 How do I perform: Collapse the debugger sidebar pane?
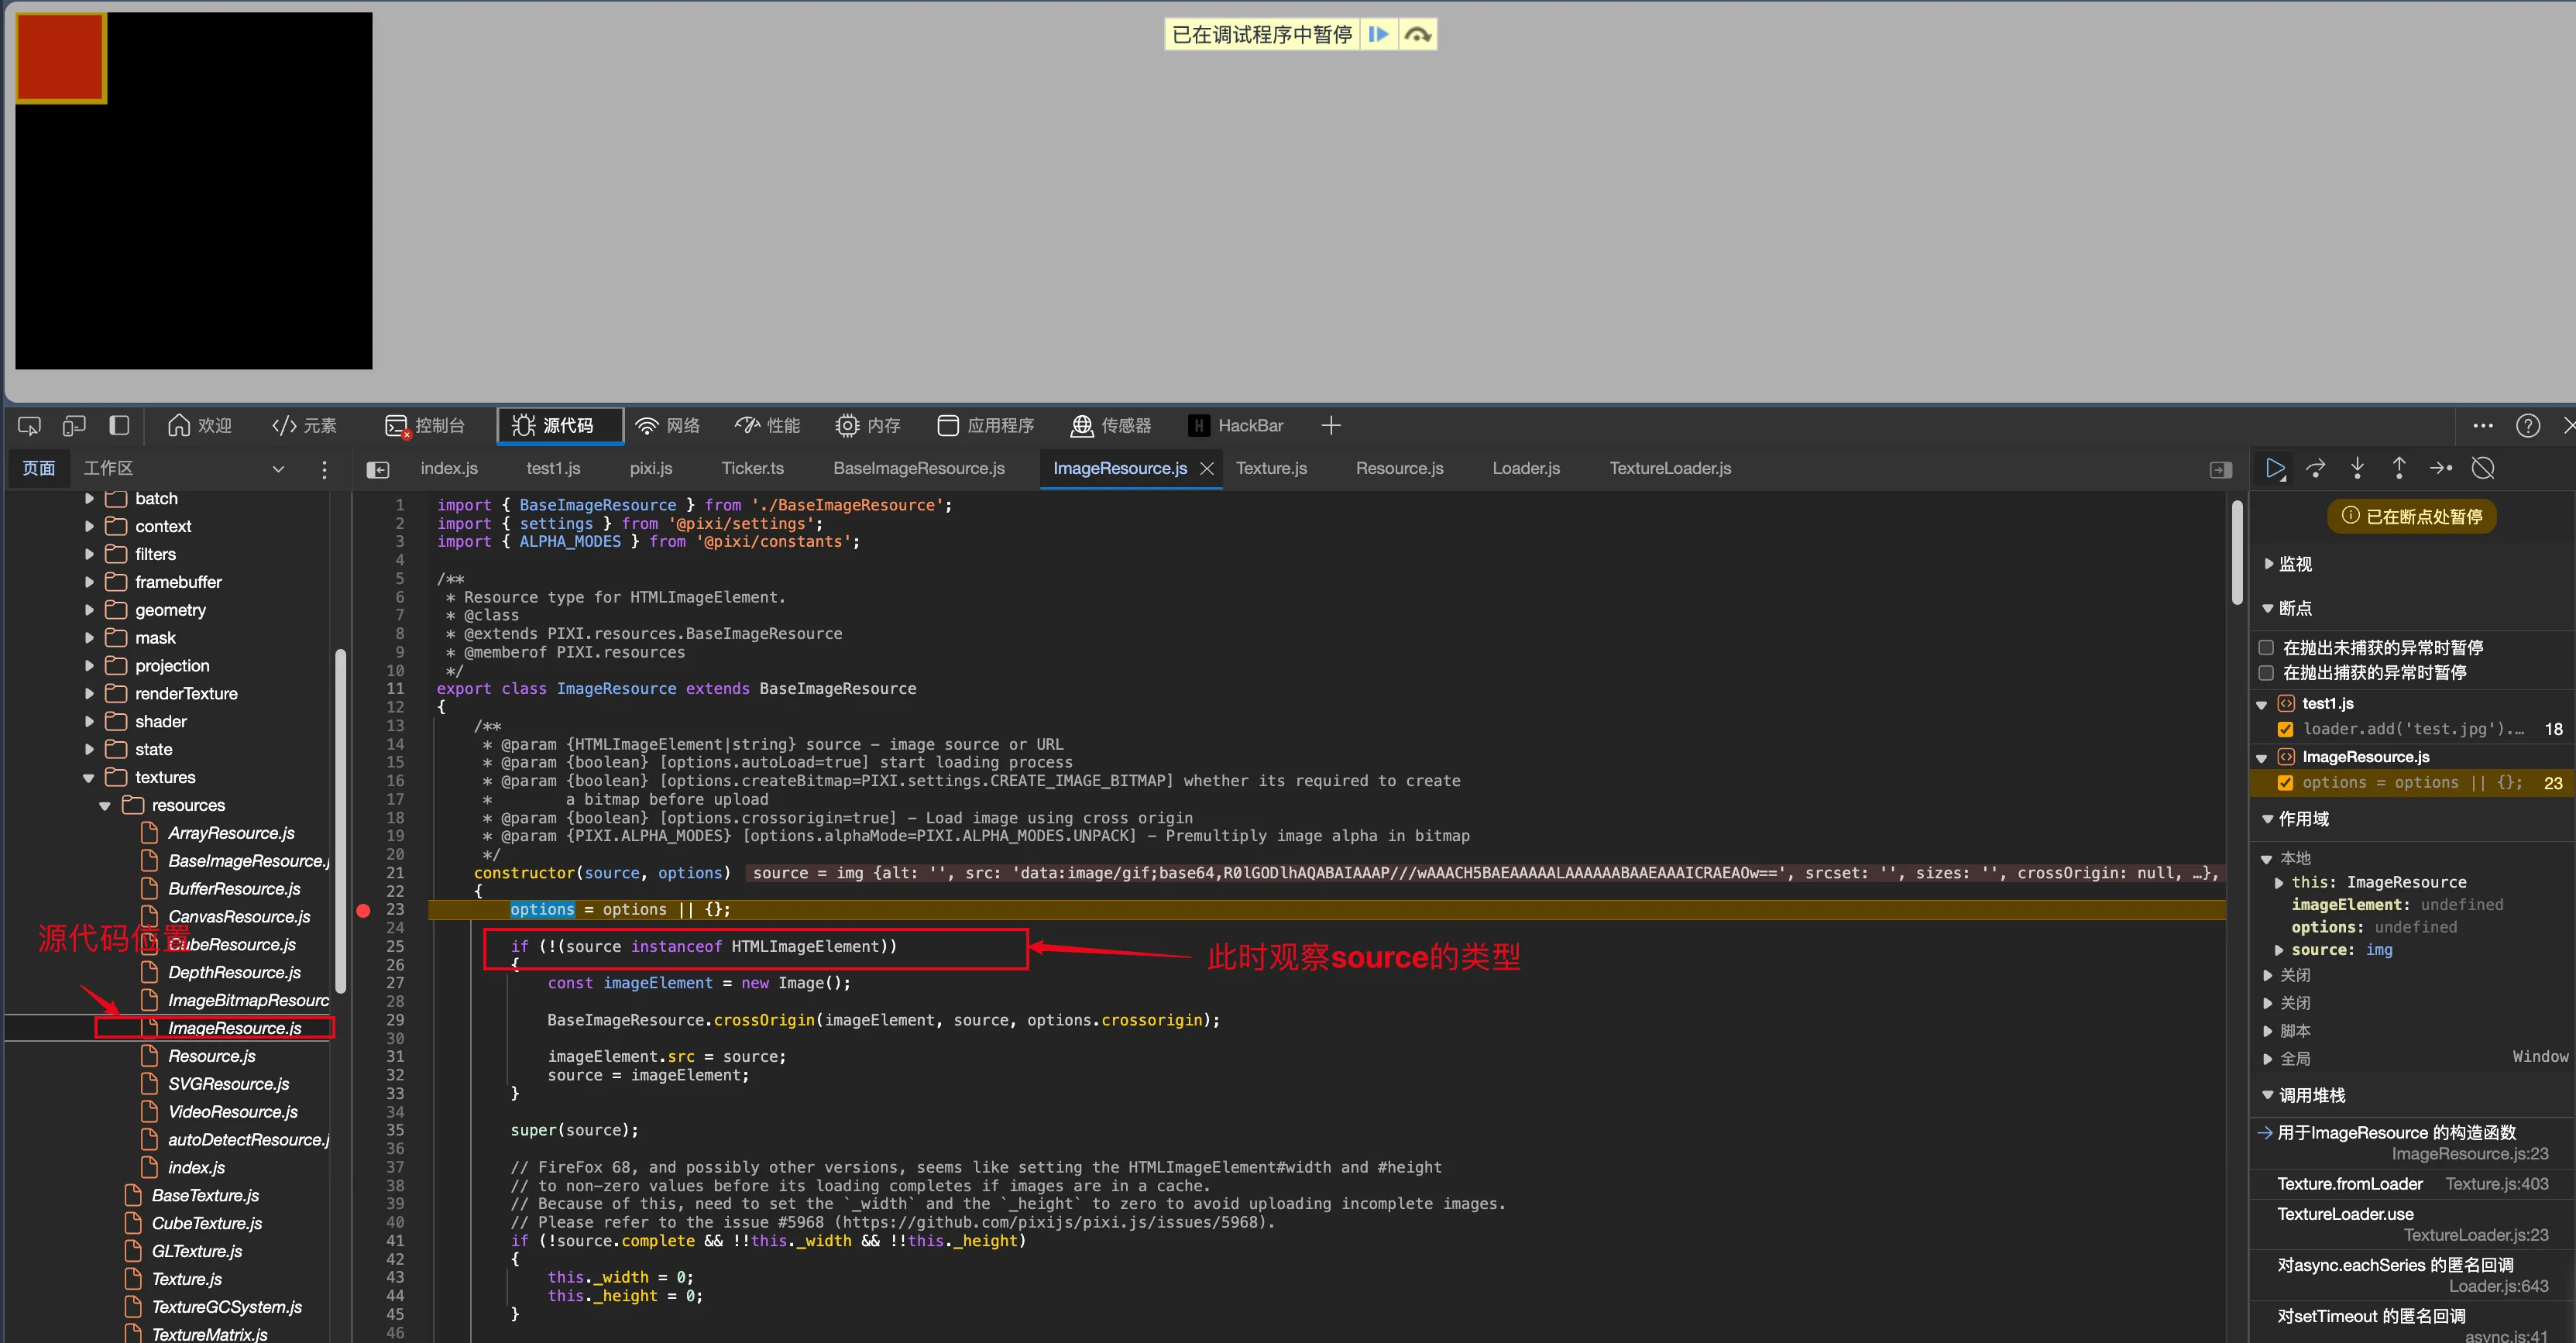tap(2221, 469)
